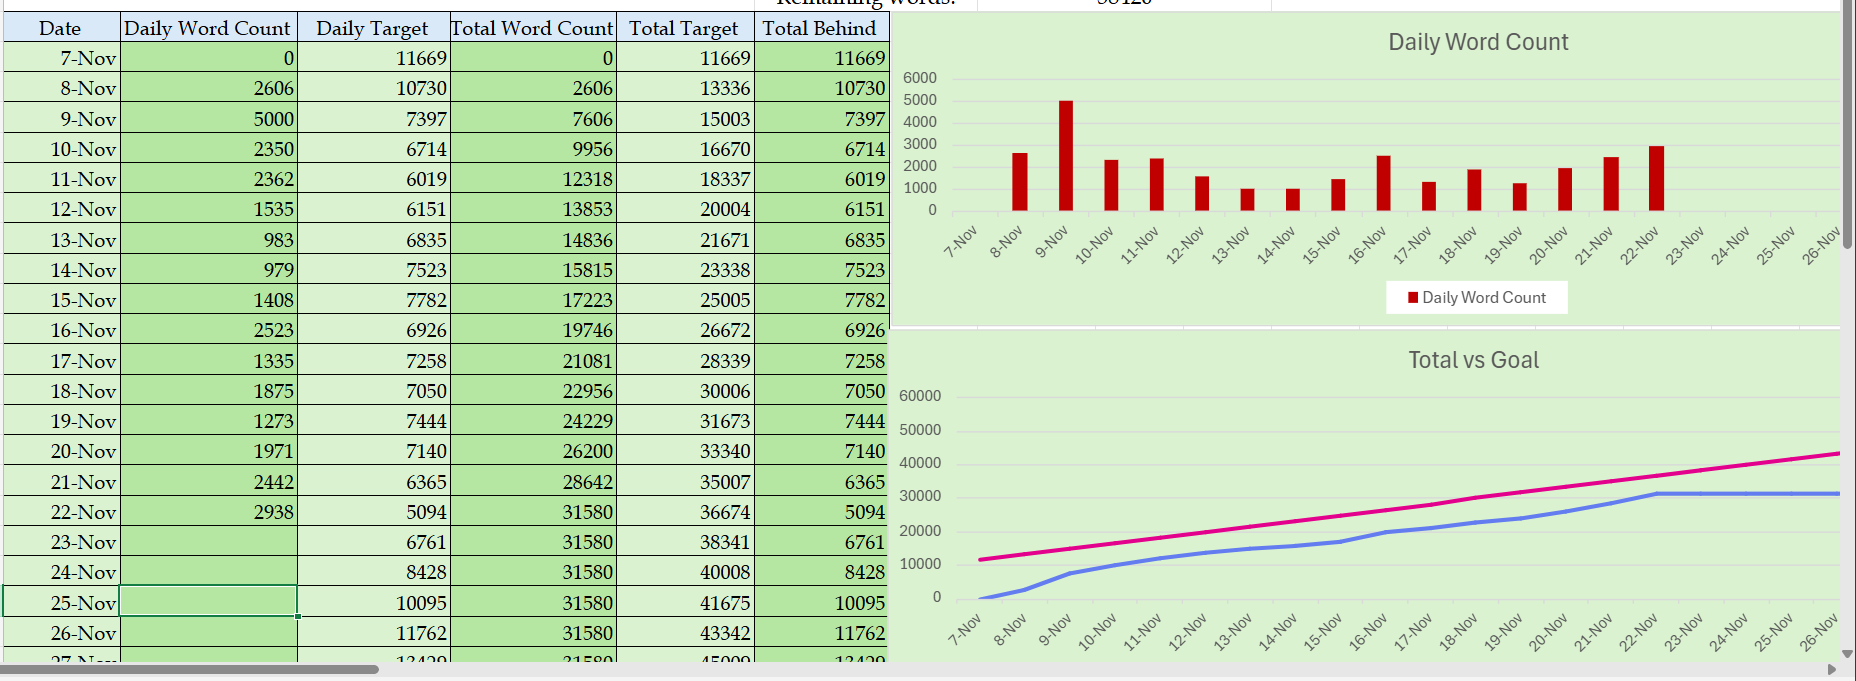Select the Total vs Goal chart title
Screen dimensions: 1856x681
point(1473,360)
